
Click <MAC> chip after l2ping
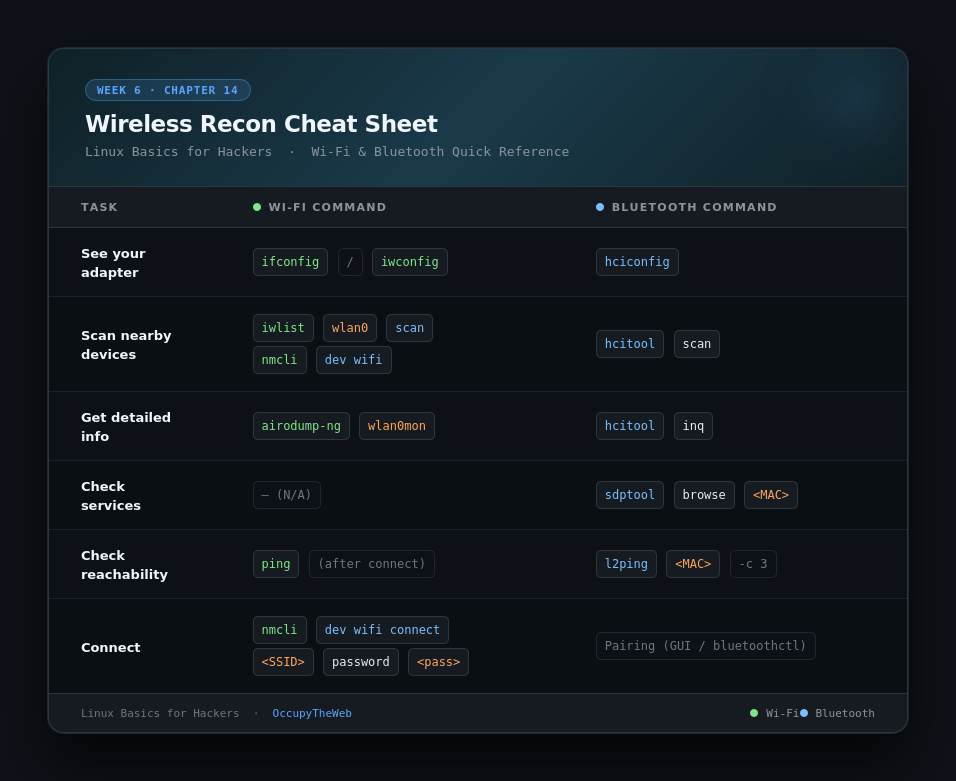pyautogui.click(x=693, y=564)
